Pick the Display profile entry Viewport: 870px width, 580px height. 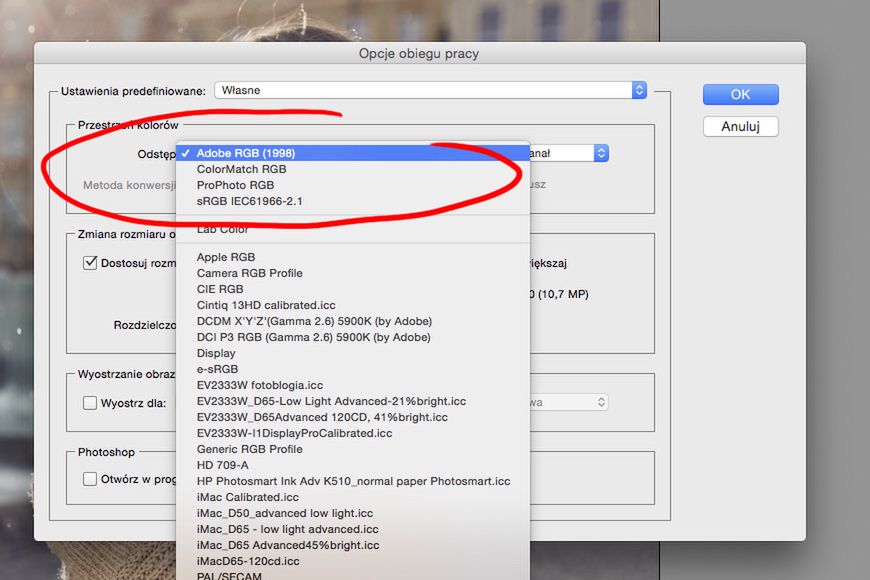pos(353,353)
